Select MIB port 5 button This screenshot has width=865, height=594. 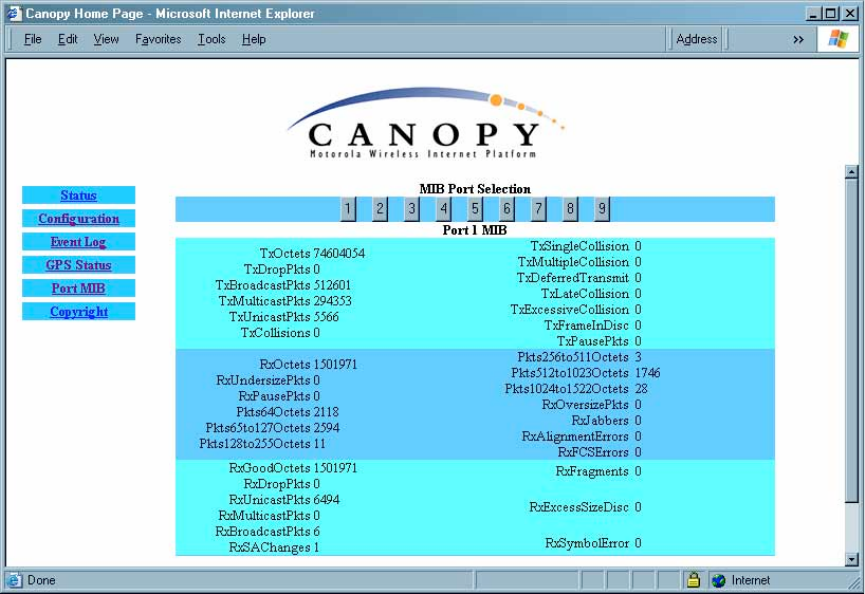[475, 209]
